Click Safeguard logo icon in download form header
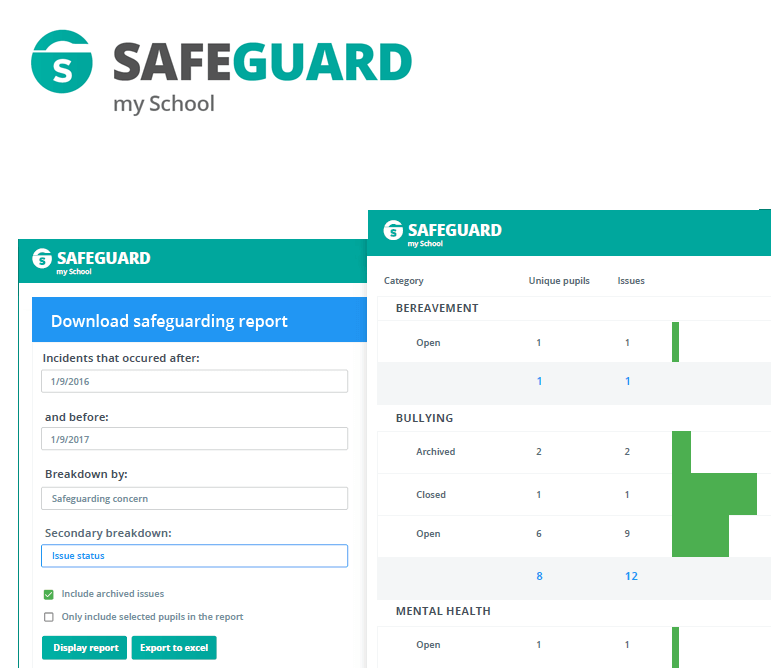Screen dimensions: 779x668 click(42, 258)
